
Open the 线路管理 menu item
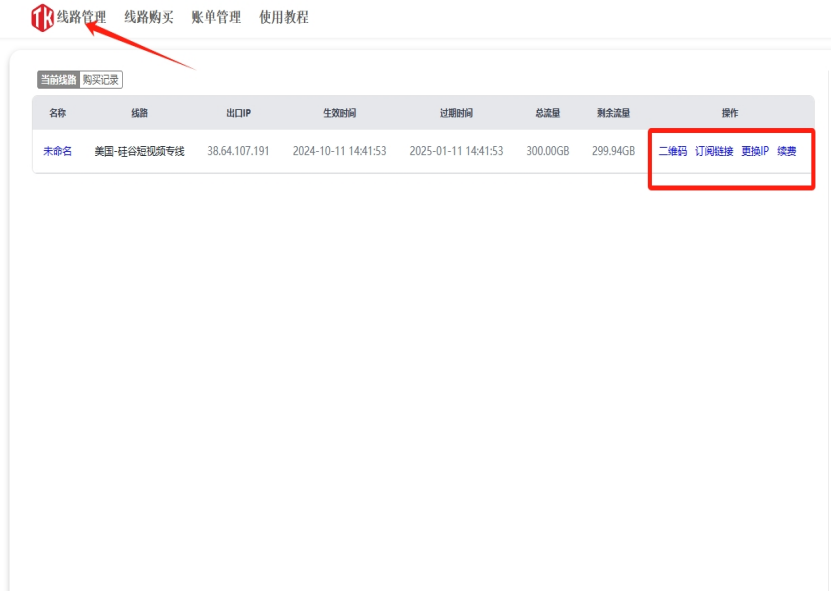pyautogui.click(x=82, y=17)
